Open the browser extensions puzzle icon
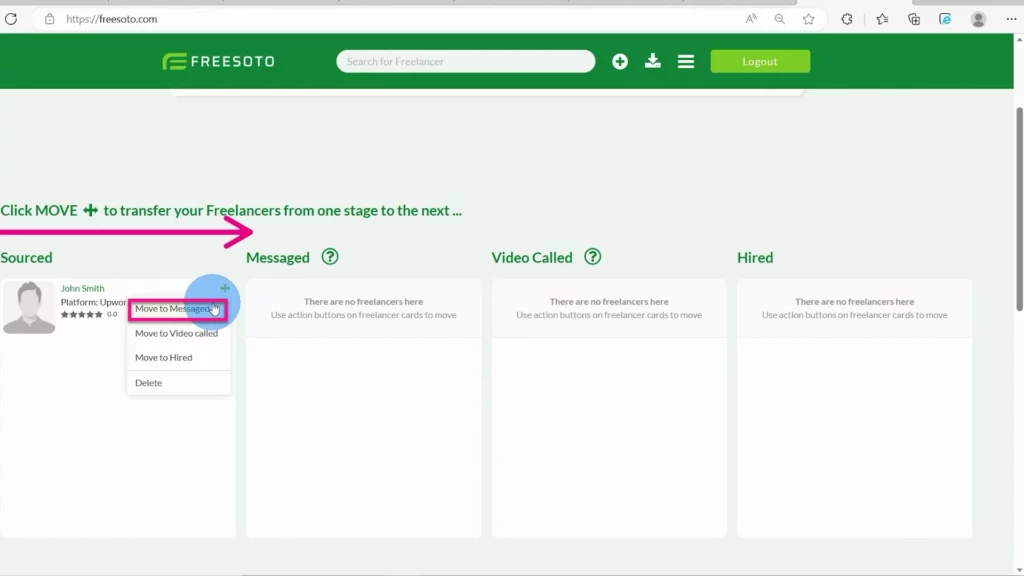The height and width of the screenshot is (576, 1024). (847, 19)
